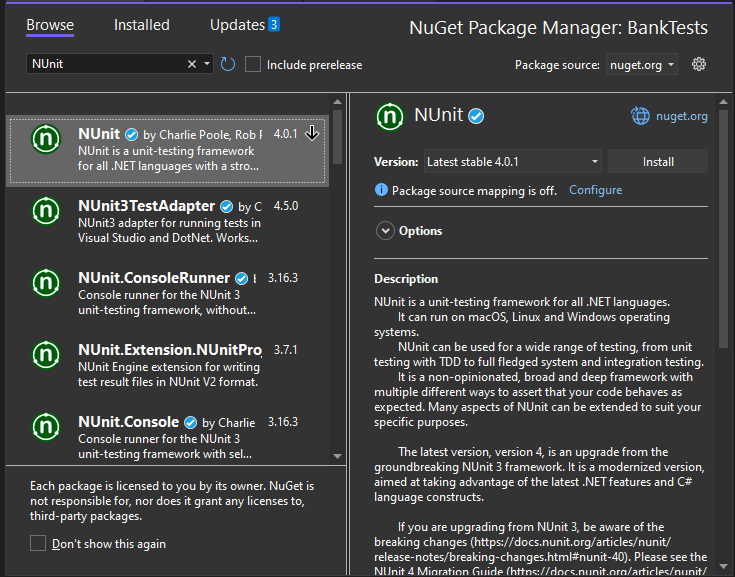Click version 4.5.0 on NUnit3TestAdapter row
This screenshot has height=577, width=735.
pyautogui.click(x=286, y=206)
